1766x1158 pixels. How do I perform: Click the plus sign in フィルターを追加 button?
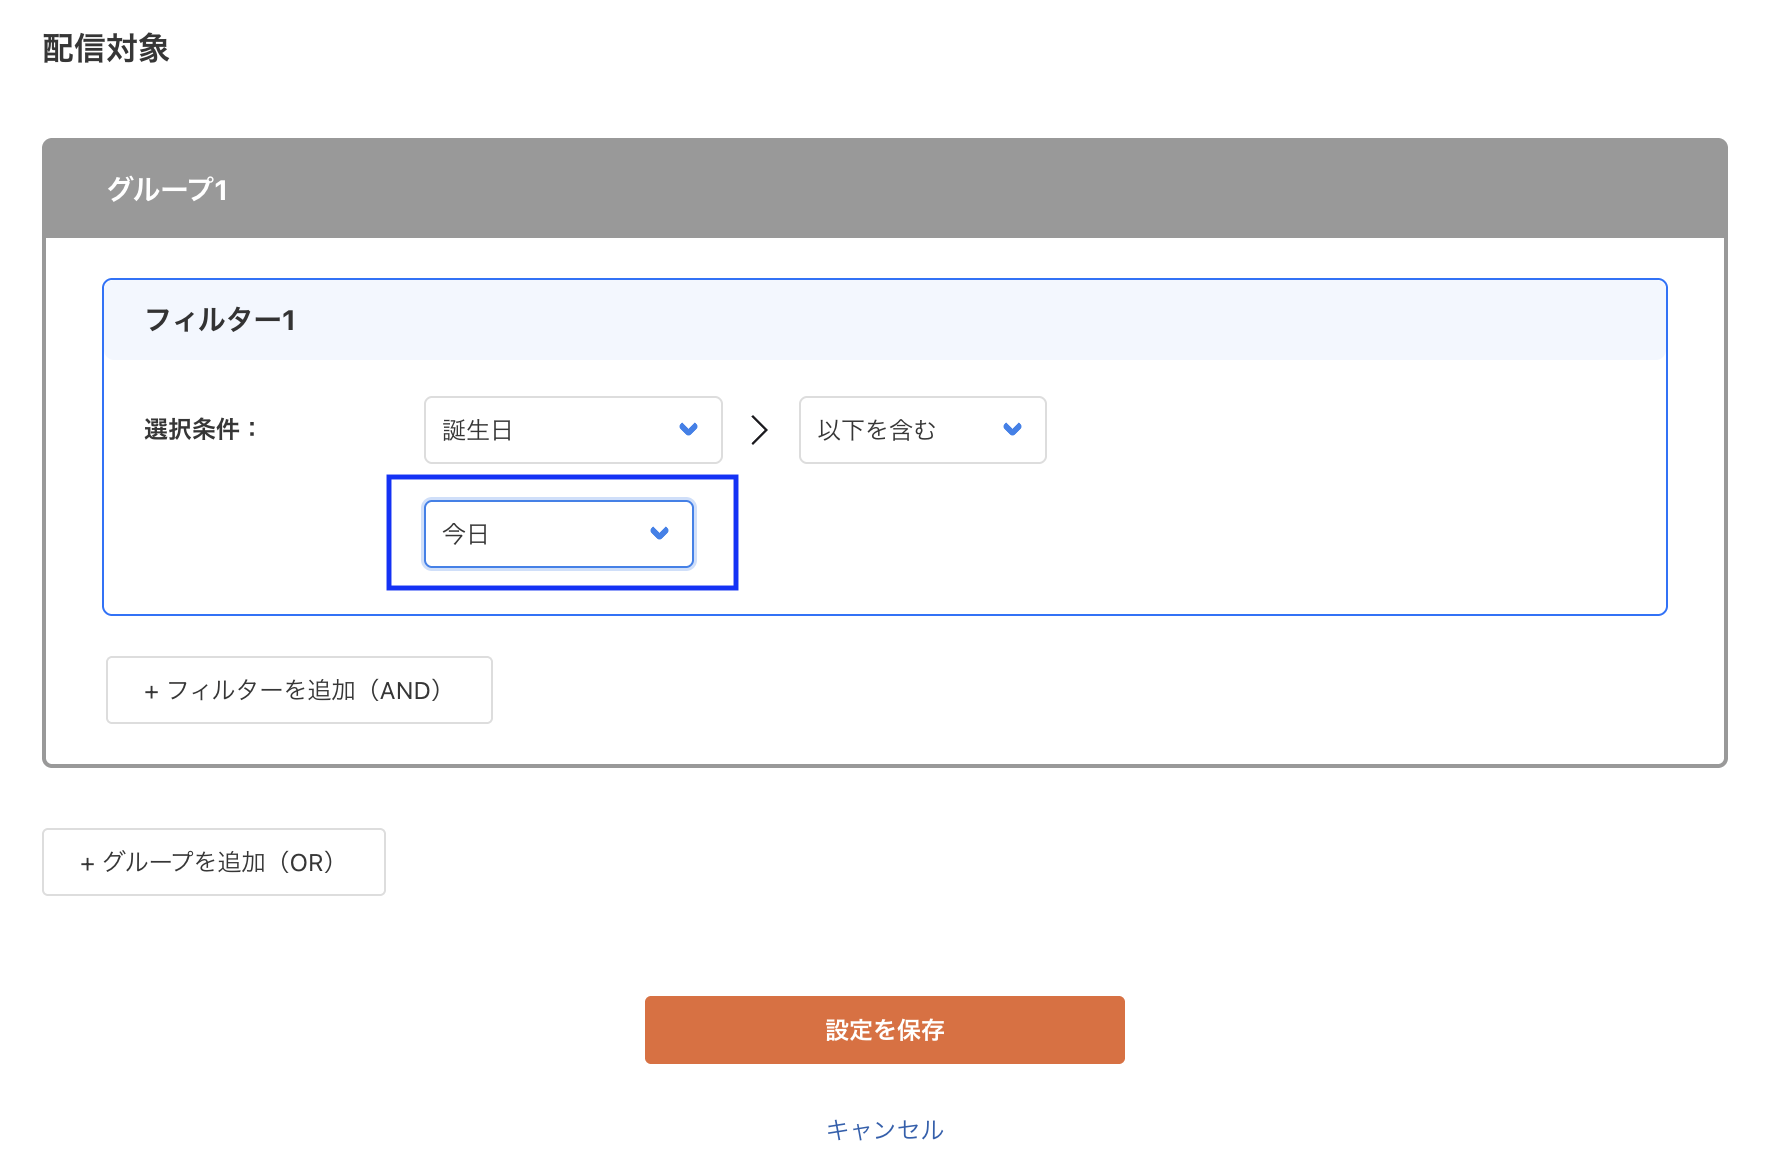(x=151, y=692)
